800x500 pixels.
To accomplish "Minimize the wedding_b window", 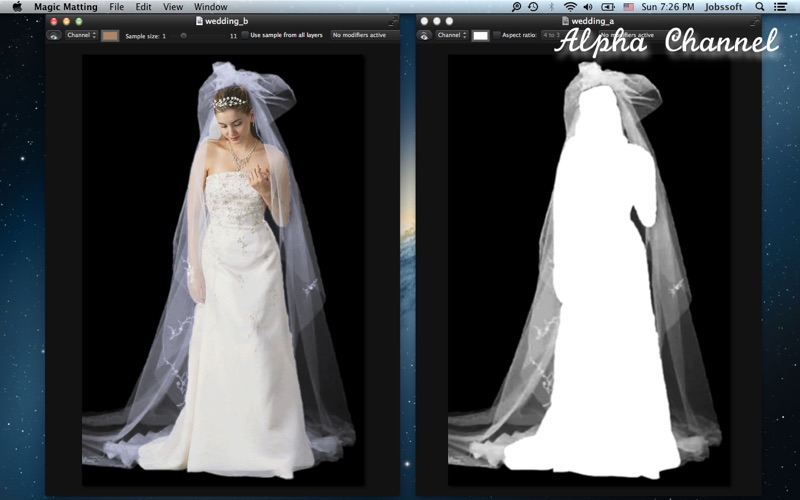I will coord(66,21).
